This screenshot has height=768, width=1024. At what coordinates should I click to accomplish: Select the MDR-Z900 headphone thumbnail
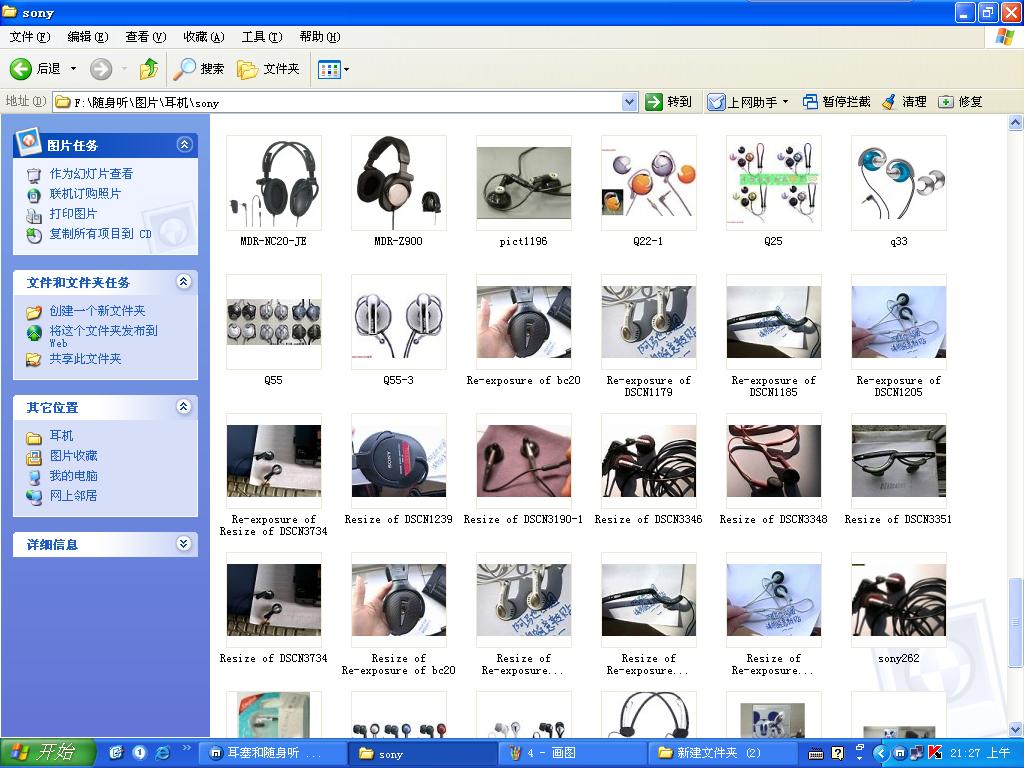click(x=399, y=183)
